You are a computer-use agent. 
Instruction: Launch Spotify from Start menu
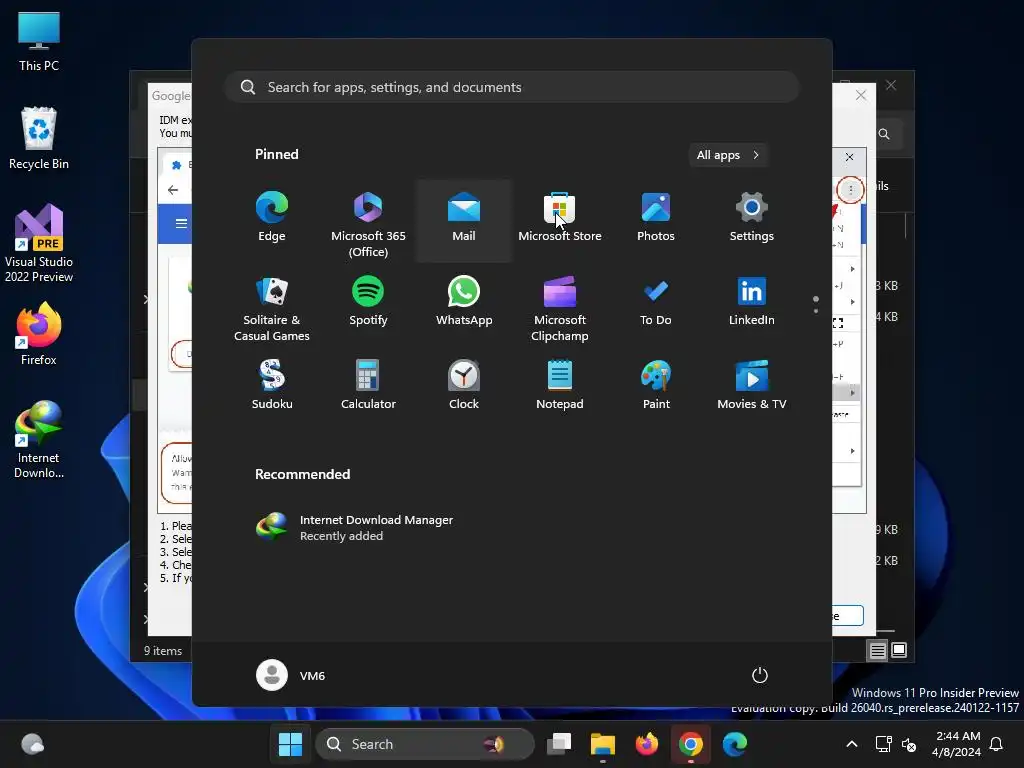pos(368,302)
